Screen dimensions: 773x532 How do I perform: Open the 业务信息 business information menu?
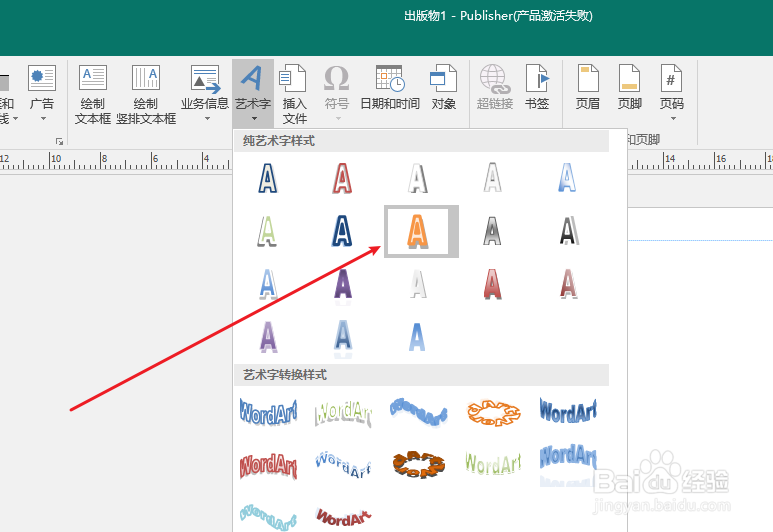point(205,93)
